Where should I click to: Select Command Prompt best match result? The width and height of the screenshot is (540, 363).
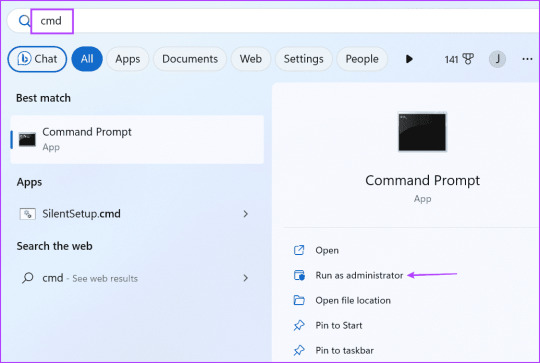137,139
